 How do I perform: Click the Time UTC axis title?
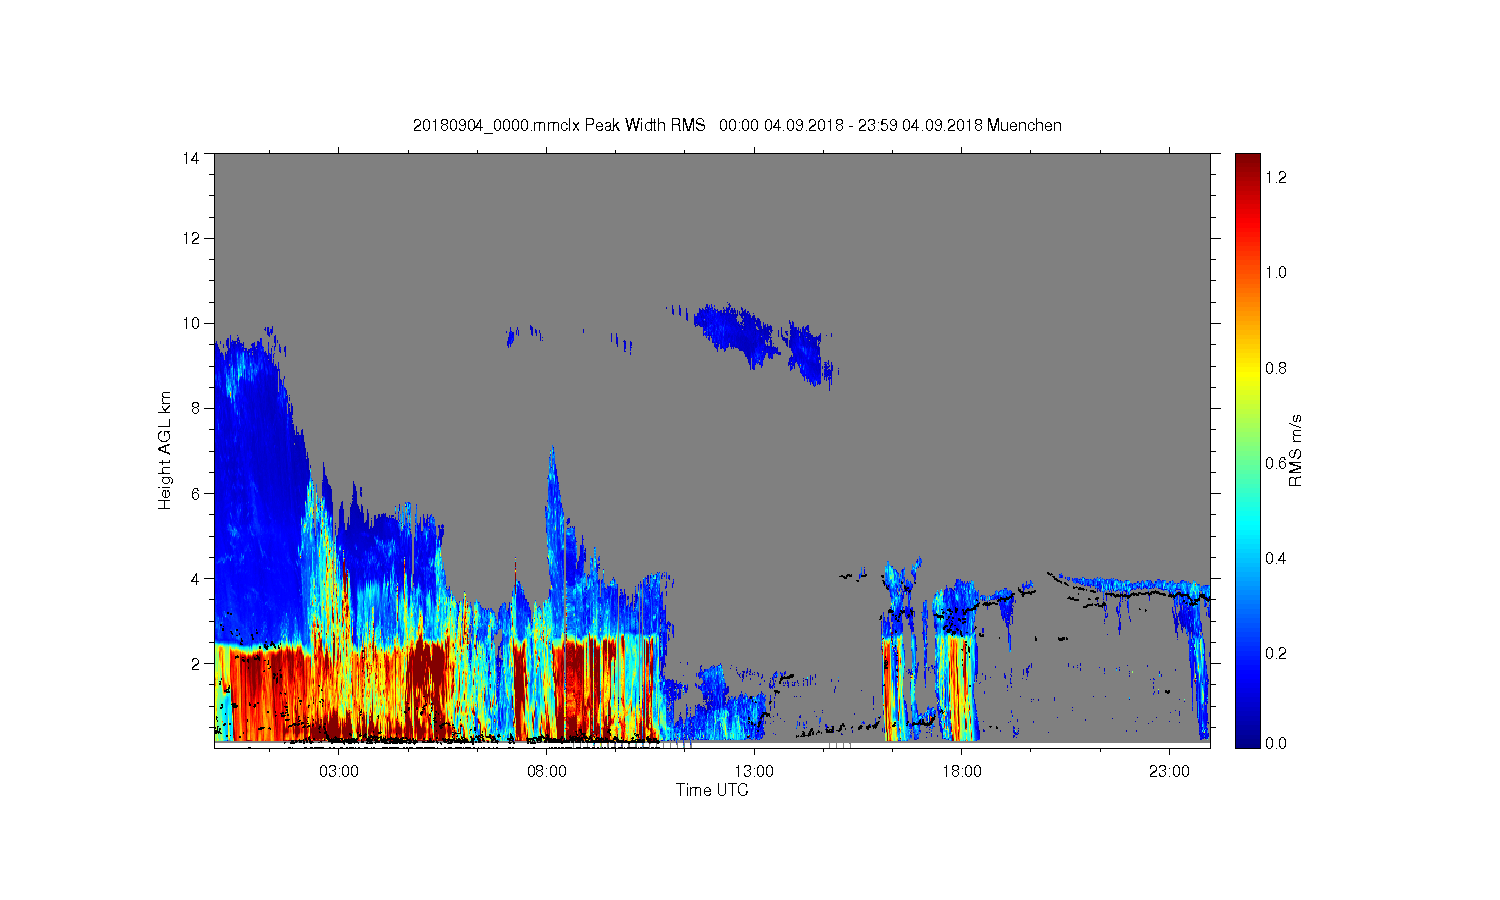point(712,790)
